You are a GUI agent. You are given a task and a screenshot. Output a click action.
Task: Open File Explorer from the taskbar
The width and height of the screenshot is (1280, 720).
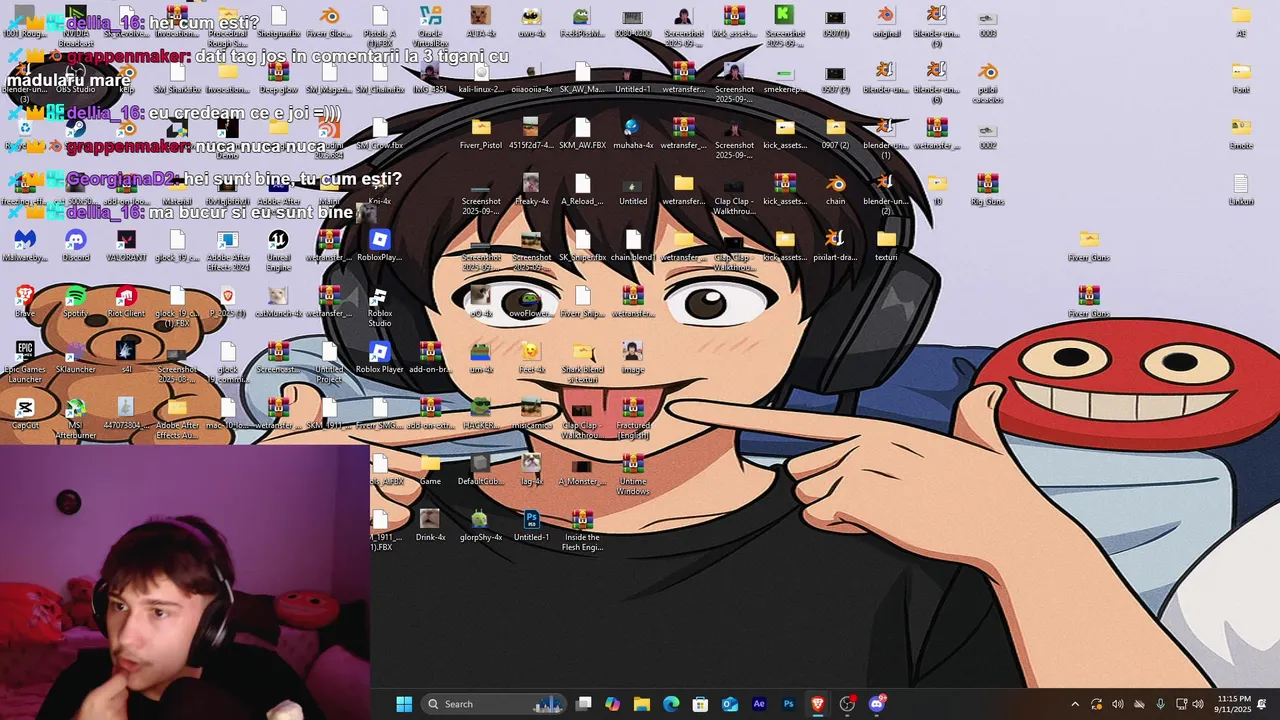642,704
